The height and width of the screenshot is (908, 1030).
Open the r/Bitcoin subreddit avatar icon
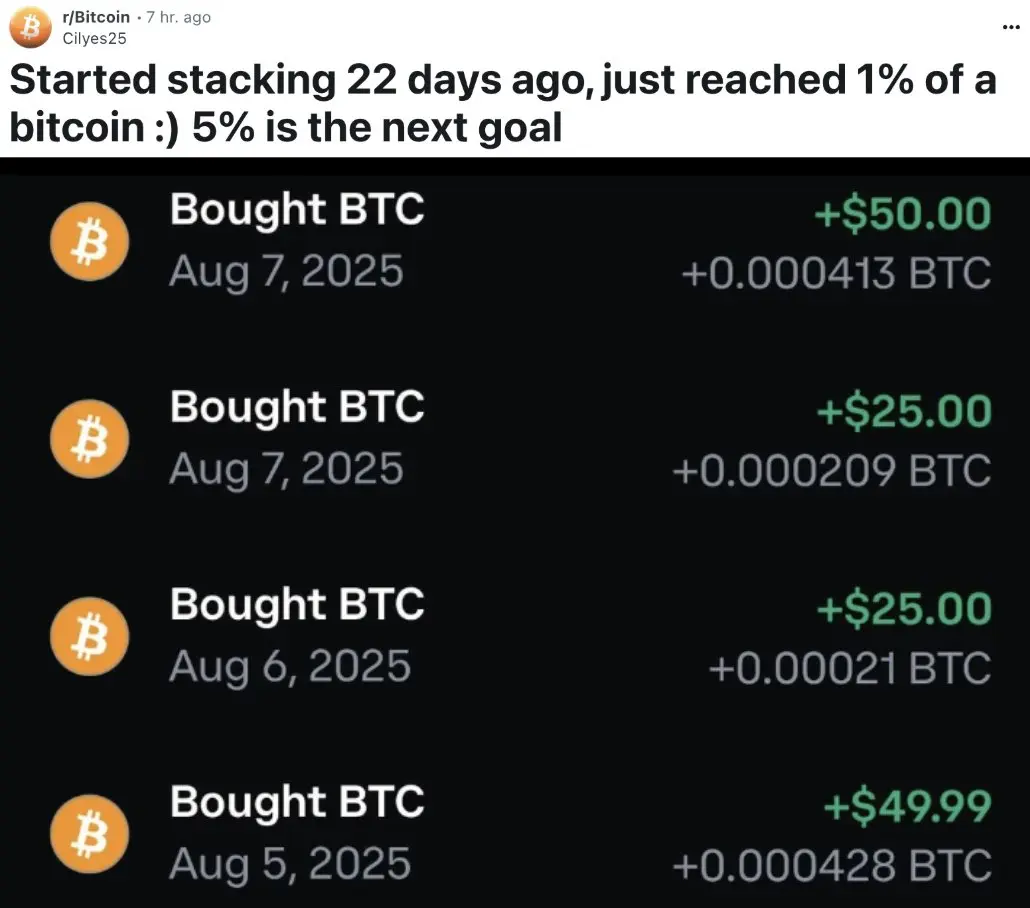tap(30, 28)
